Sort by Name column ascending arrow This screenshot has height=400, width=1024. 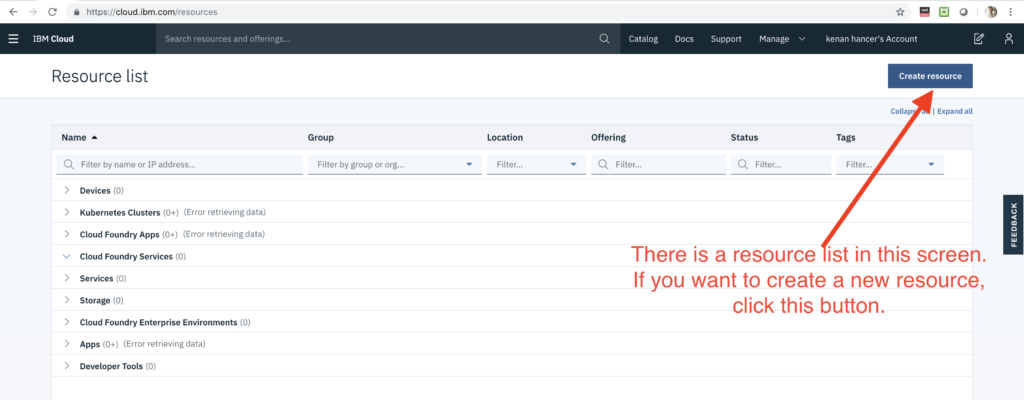click(x=94, y=138)
